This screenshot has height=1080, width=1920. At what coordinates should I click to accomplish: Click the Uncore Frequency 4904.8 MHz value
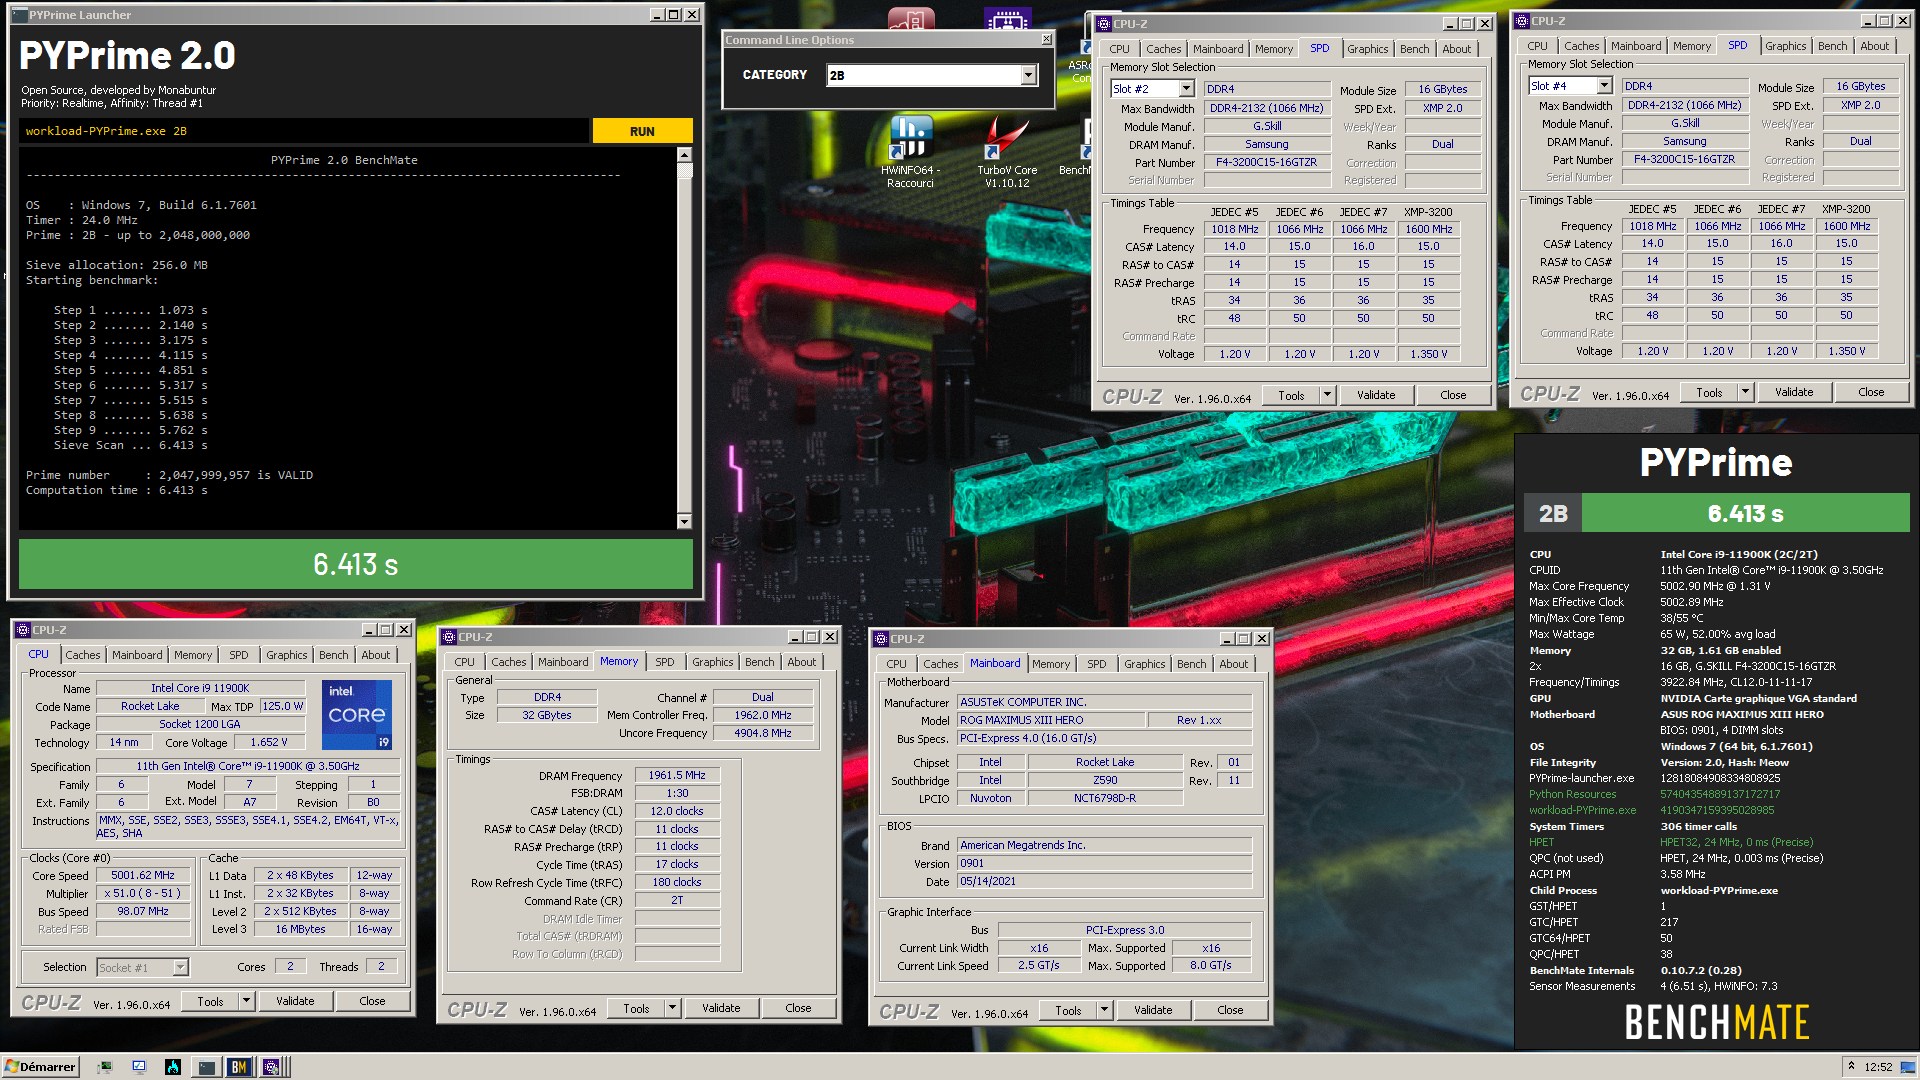765,733
